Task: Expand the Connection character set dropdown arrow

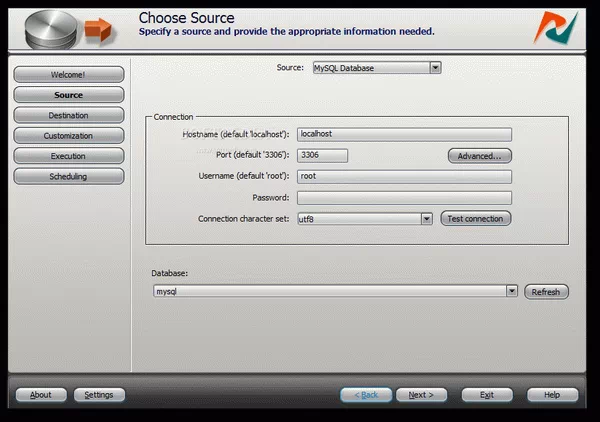Action: [427, 219]
